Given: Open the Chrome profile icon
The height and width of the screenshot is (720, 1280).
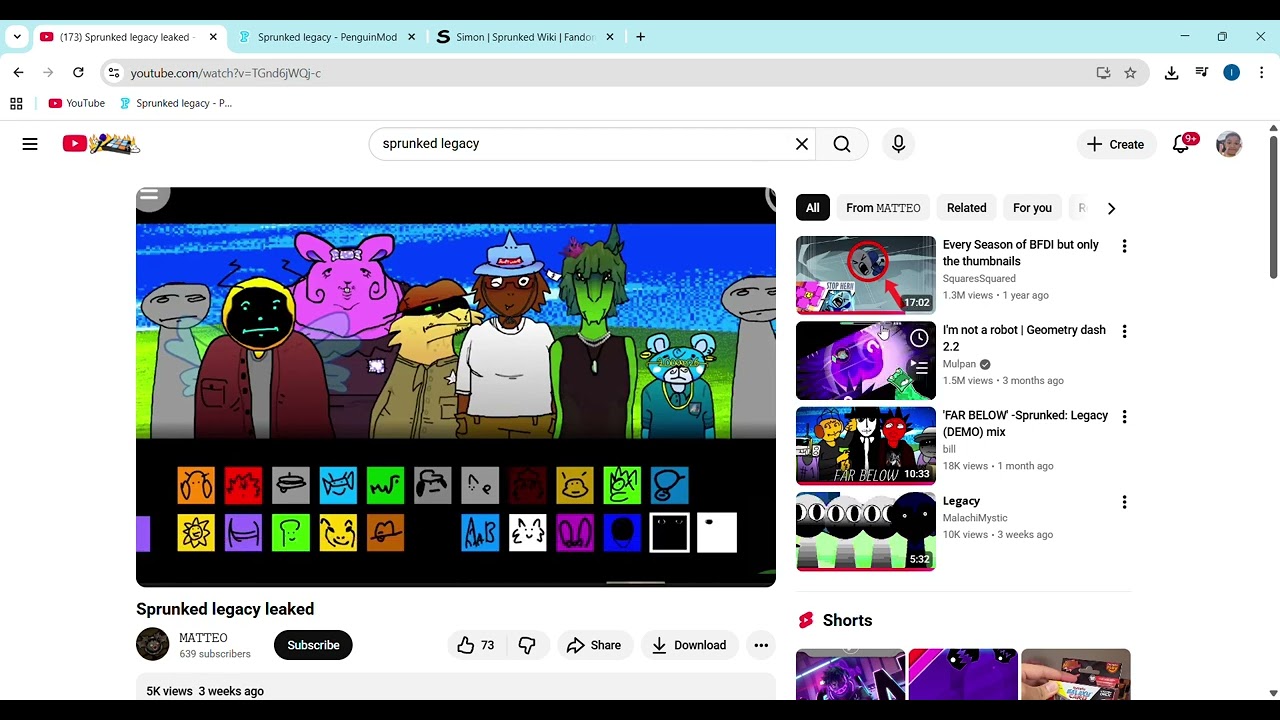Looking at the screenshot, I should [1232, 73].
